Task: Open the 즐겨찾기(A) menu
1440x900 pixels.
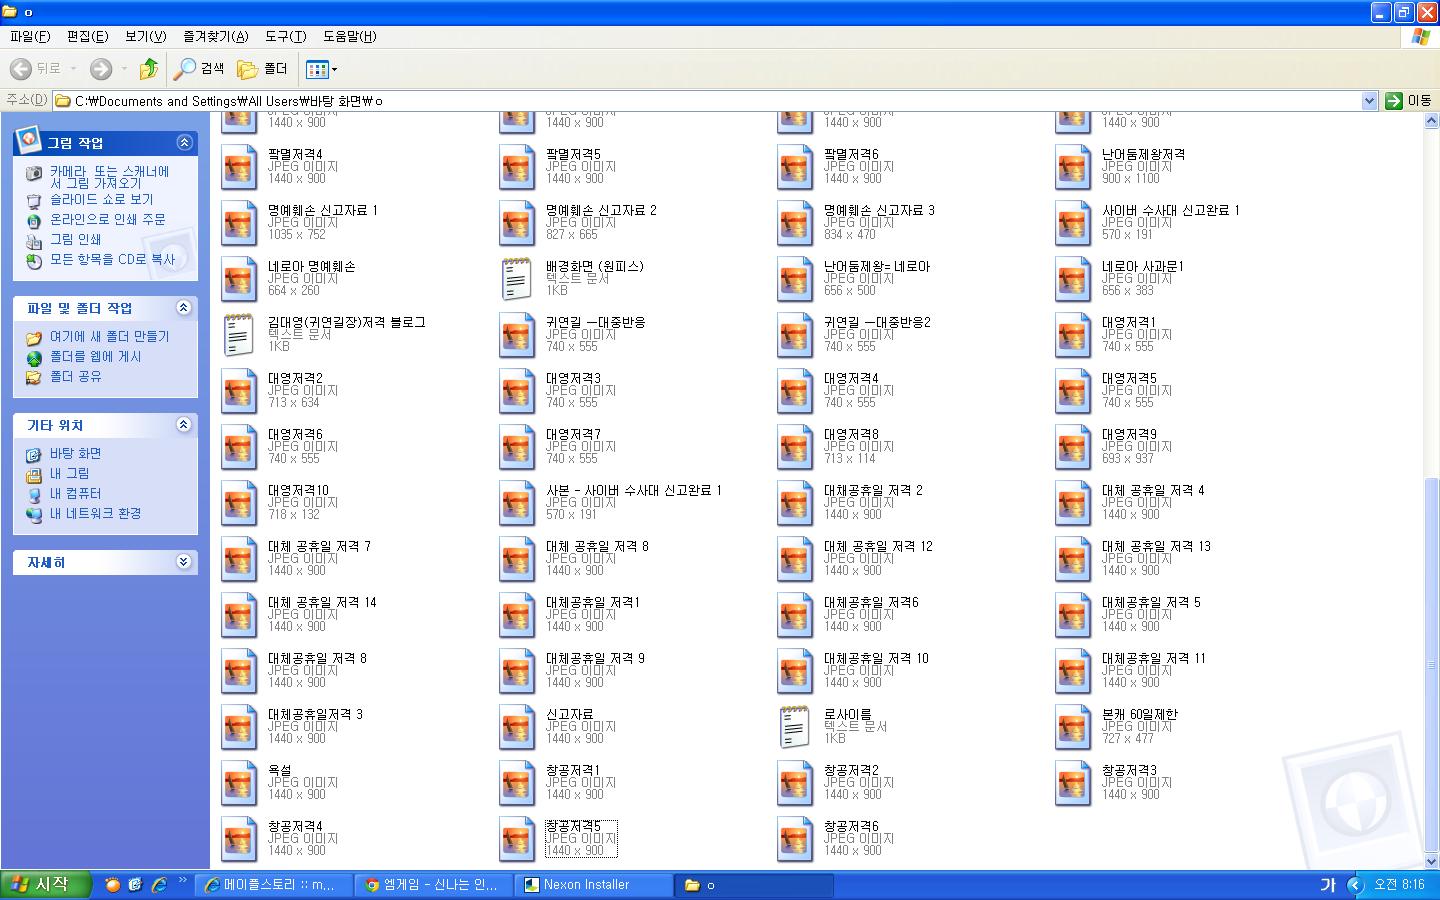Action: (x=215, y=36)
